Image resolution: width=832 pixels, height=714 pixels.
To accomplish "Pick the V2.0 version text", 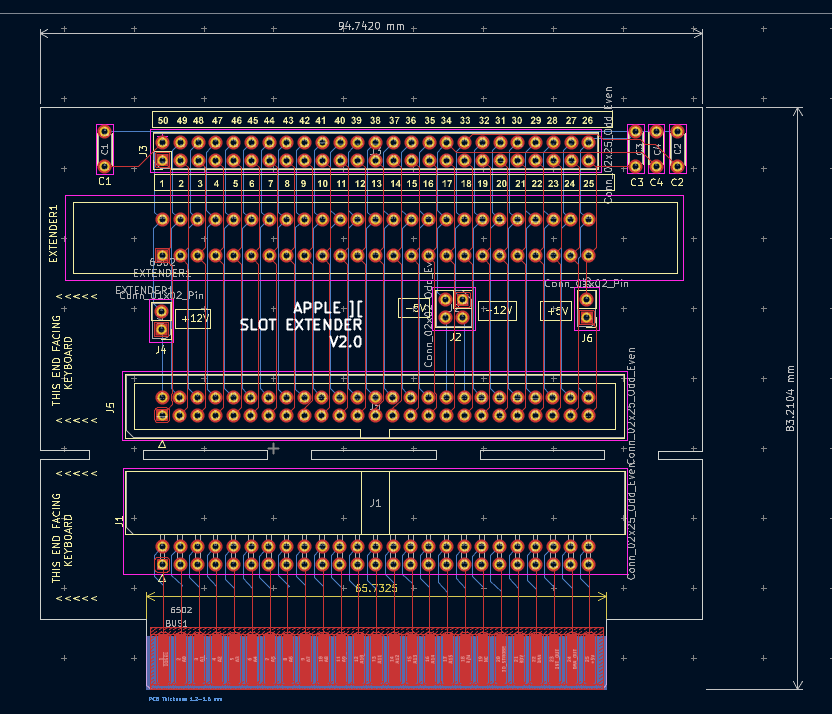I will [x=345, y=342].
